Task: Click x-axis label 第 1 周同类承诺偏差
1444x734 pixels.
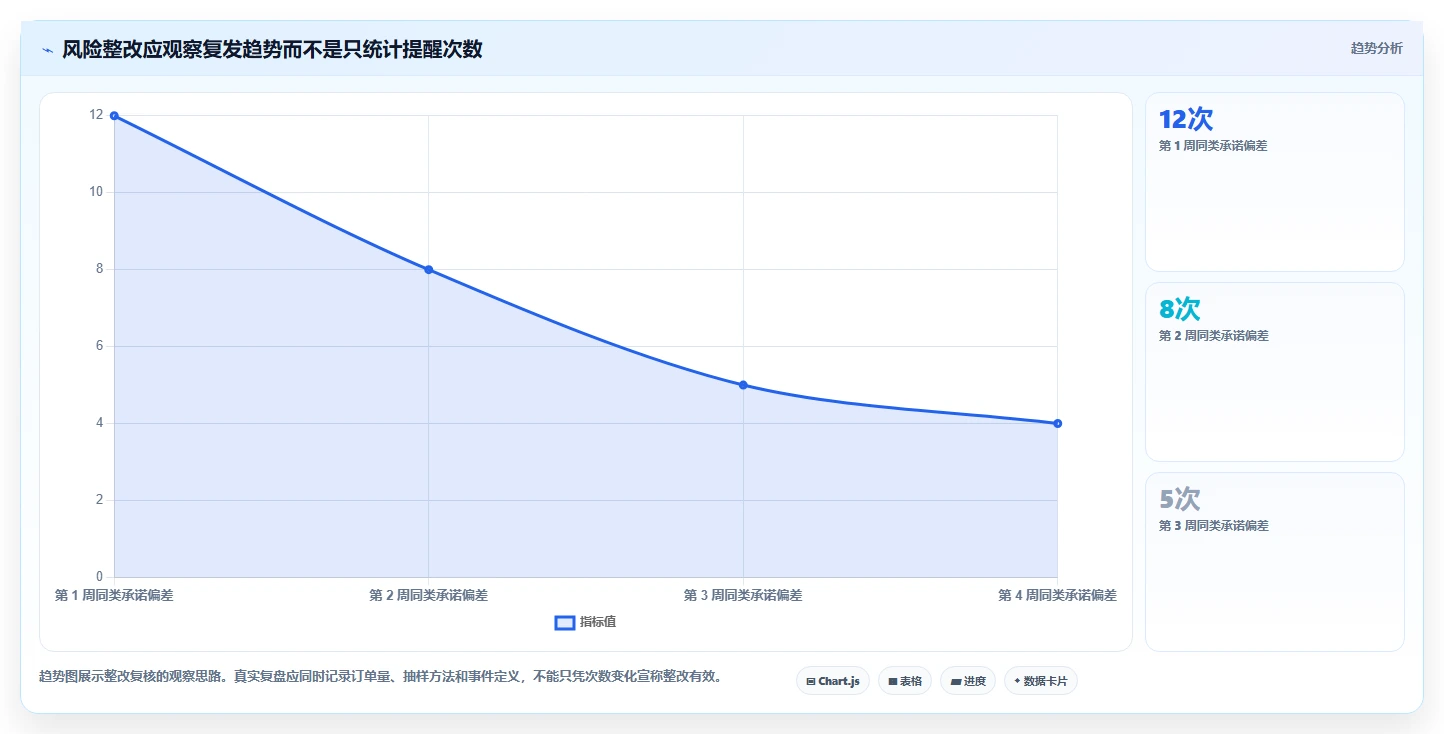Action: [114, 595]
